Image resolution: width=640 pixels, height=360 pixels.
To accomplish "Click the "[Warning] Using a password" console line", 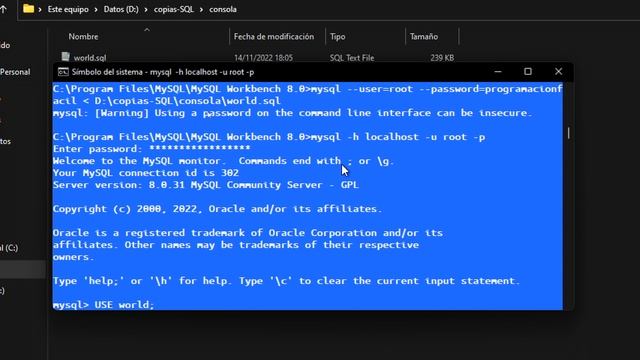I will pos(292,113).
